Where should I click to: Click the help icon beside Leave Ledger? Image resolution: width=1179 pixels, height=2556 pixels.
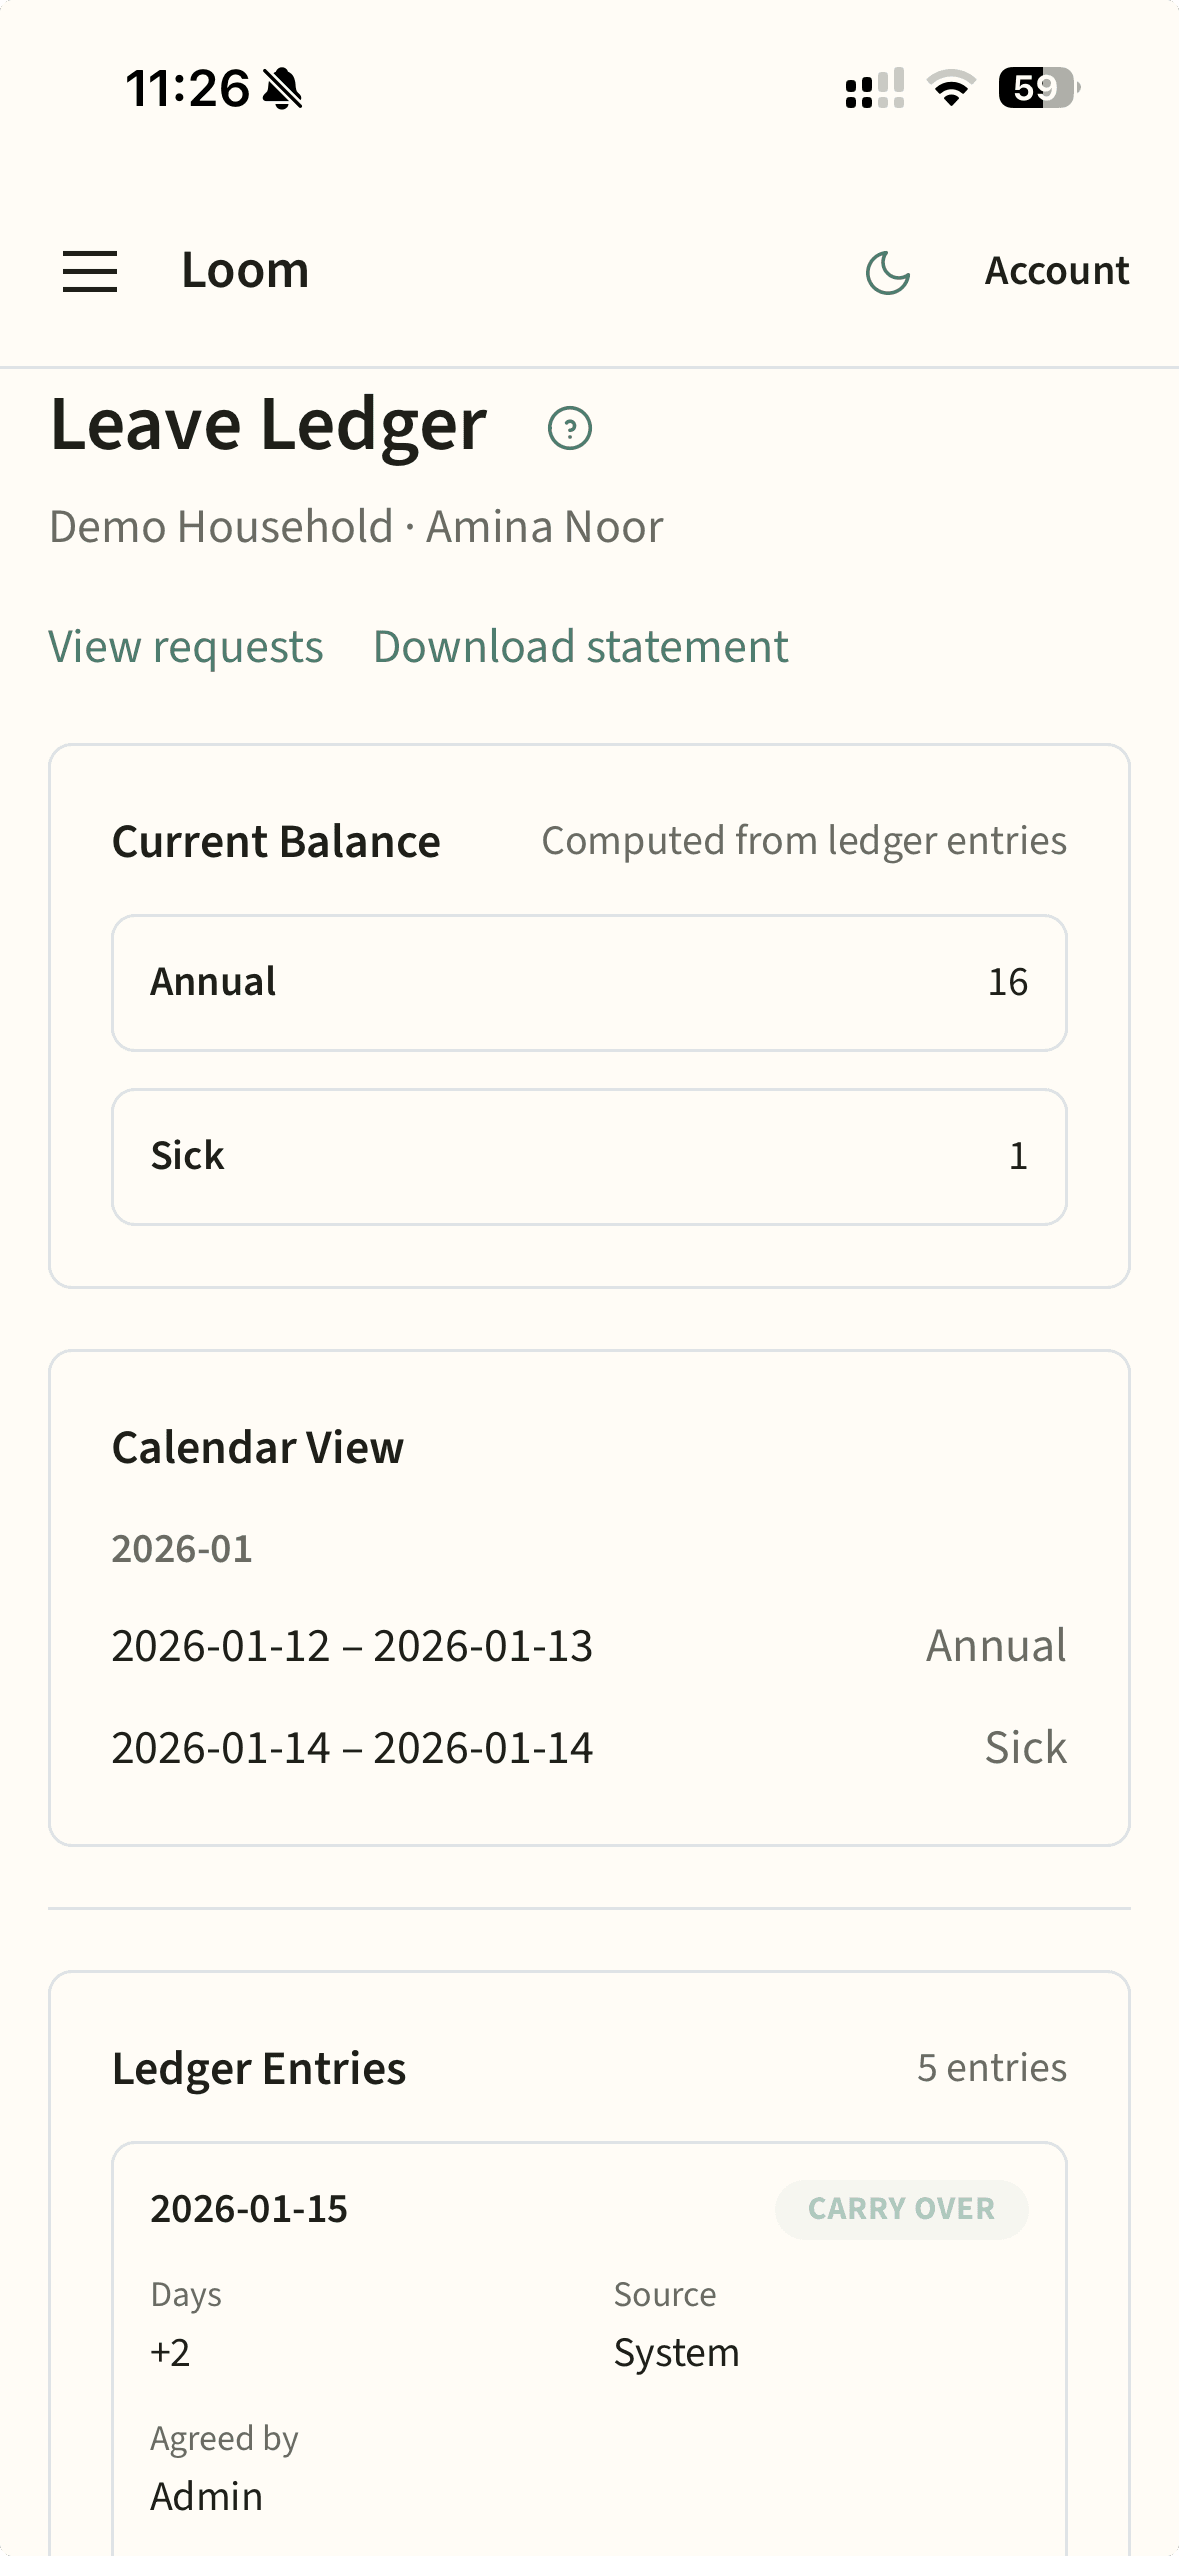coord(570,429)
